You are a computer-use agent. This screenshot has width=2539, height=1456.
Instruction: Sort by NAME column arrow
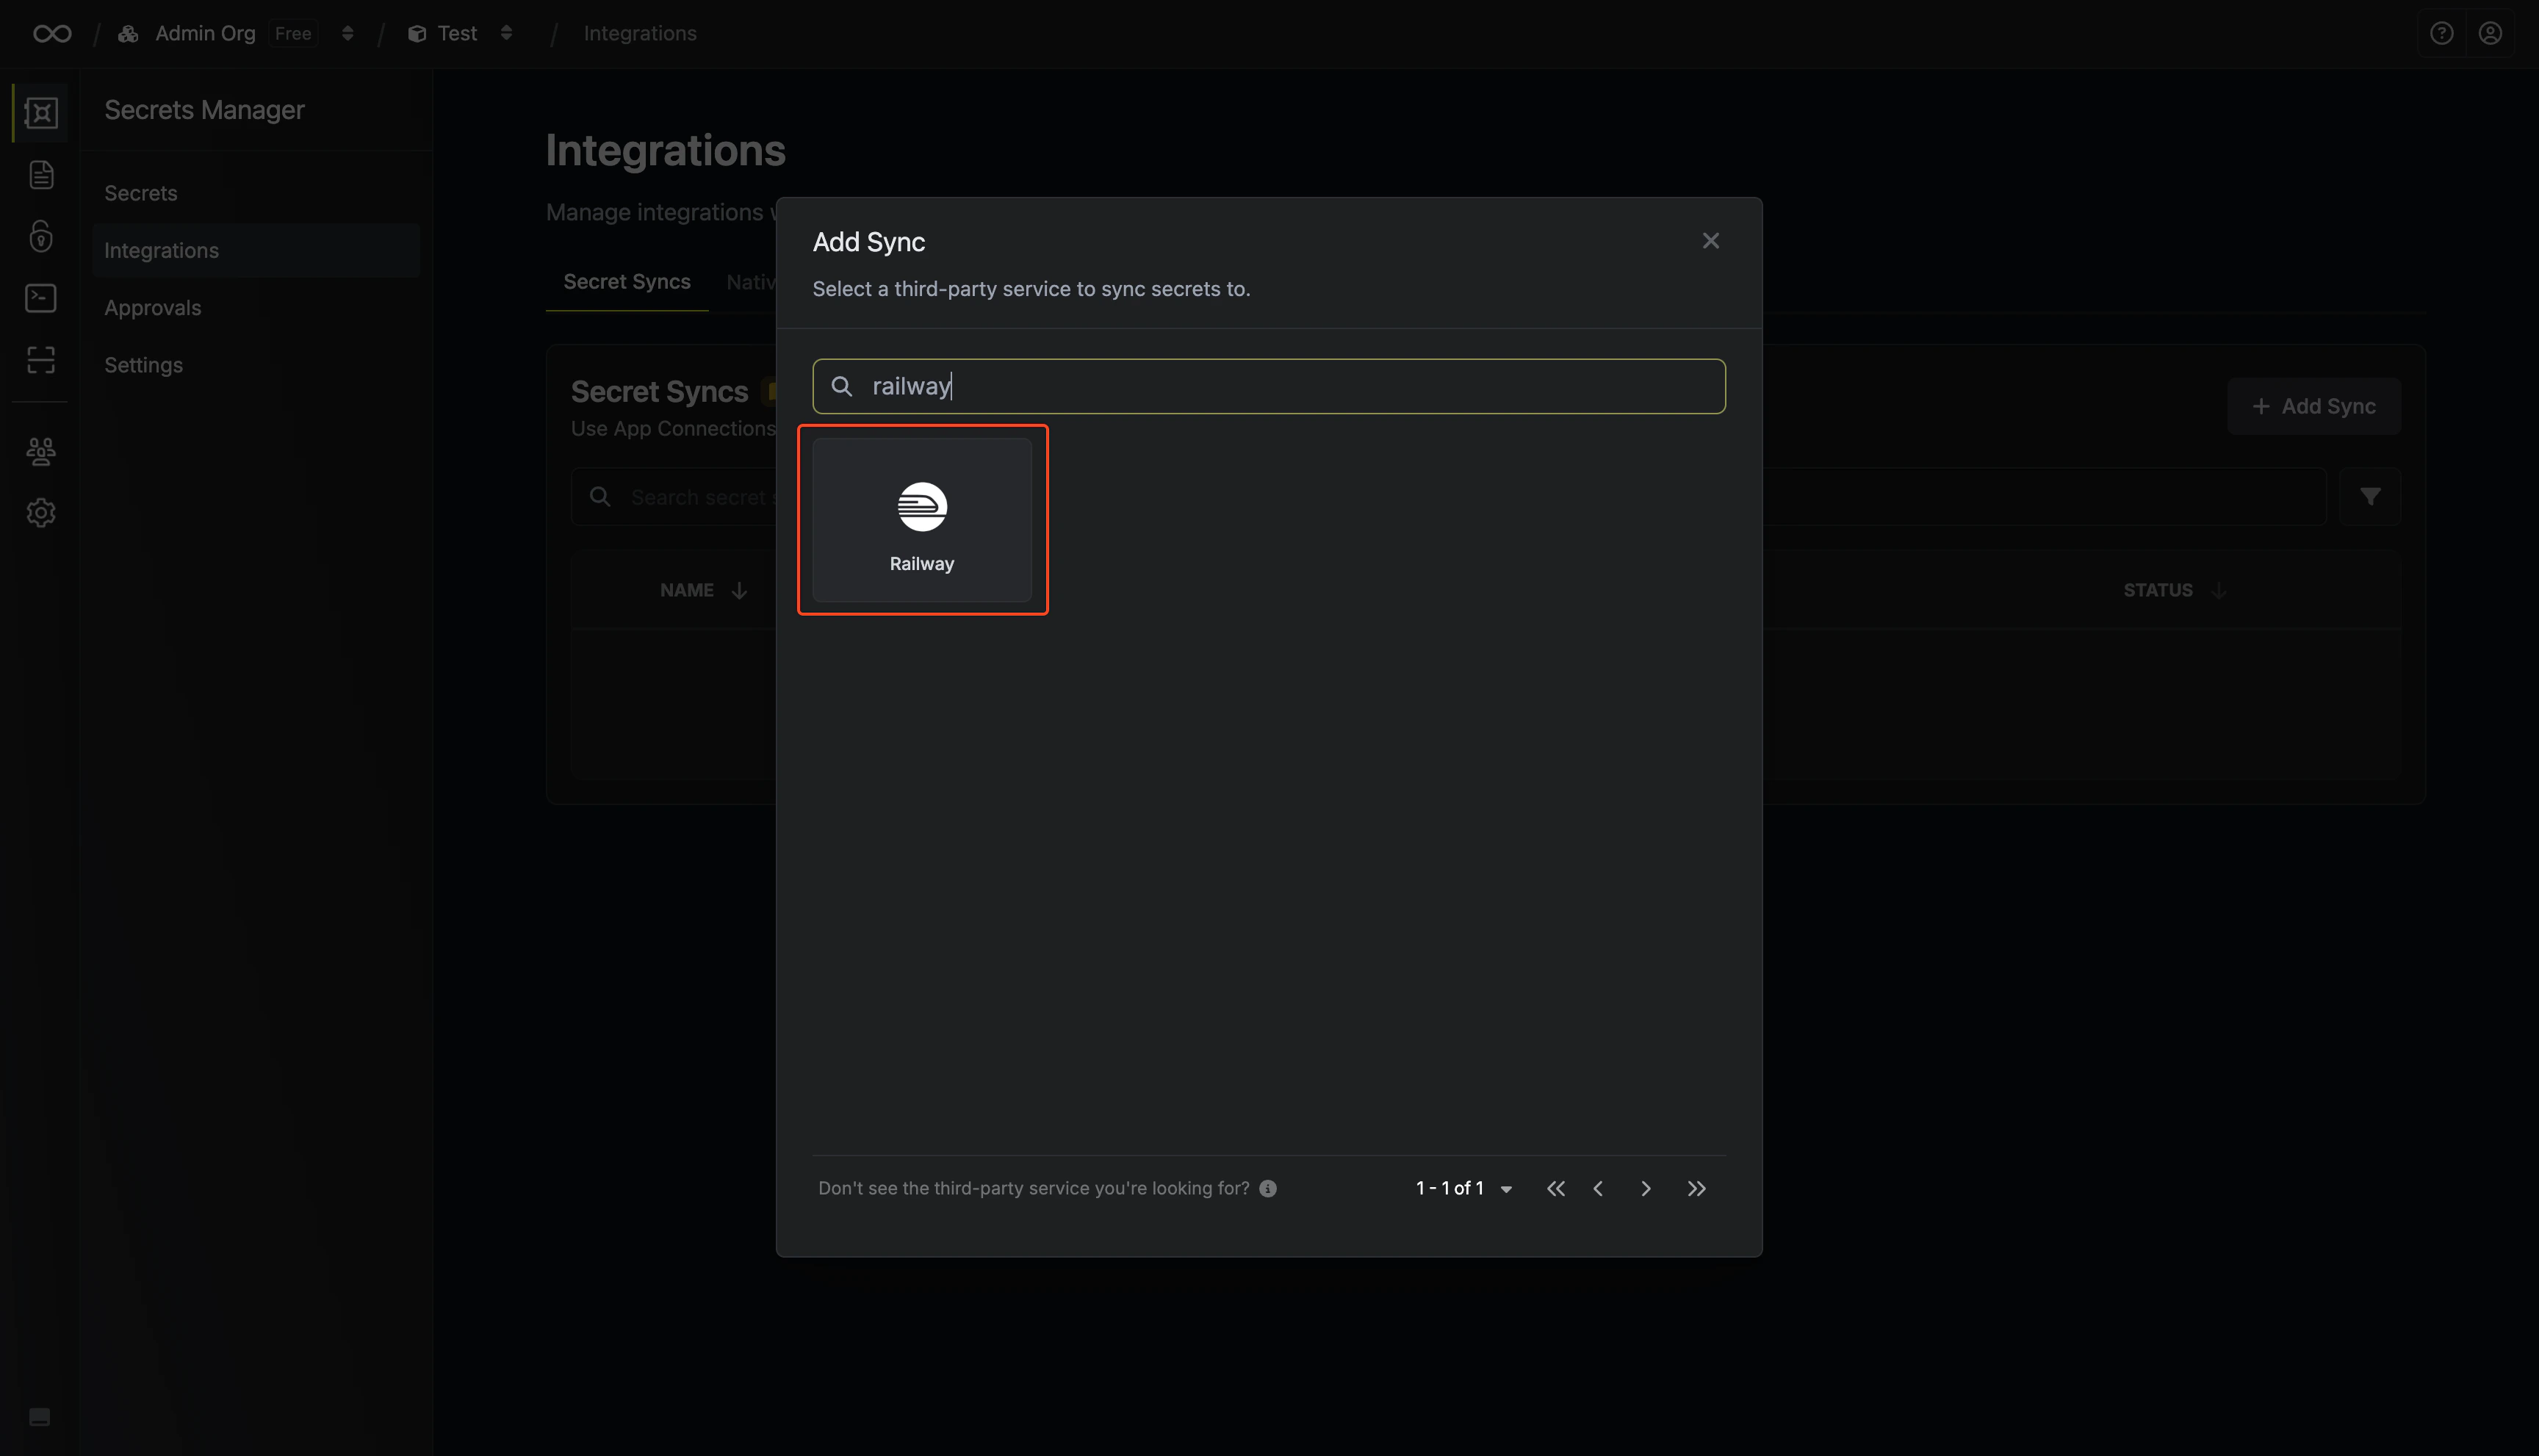[x=739, y=590]
